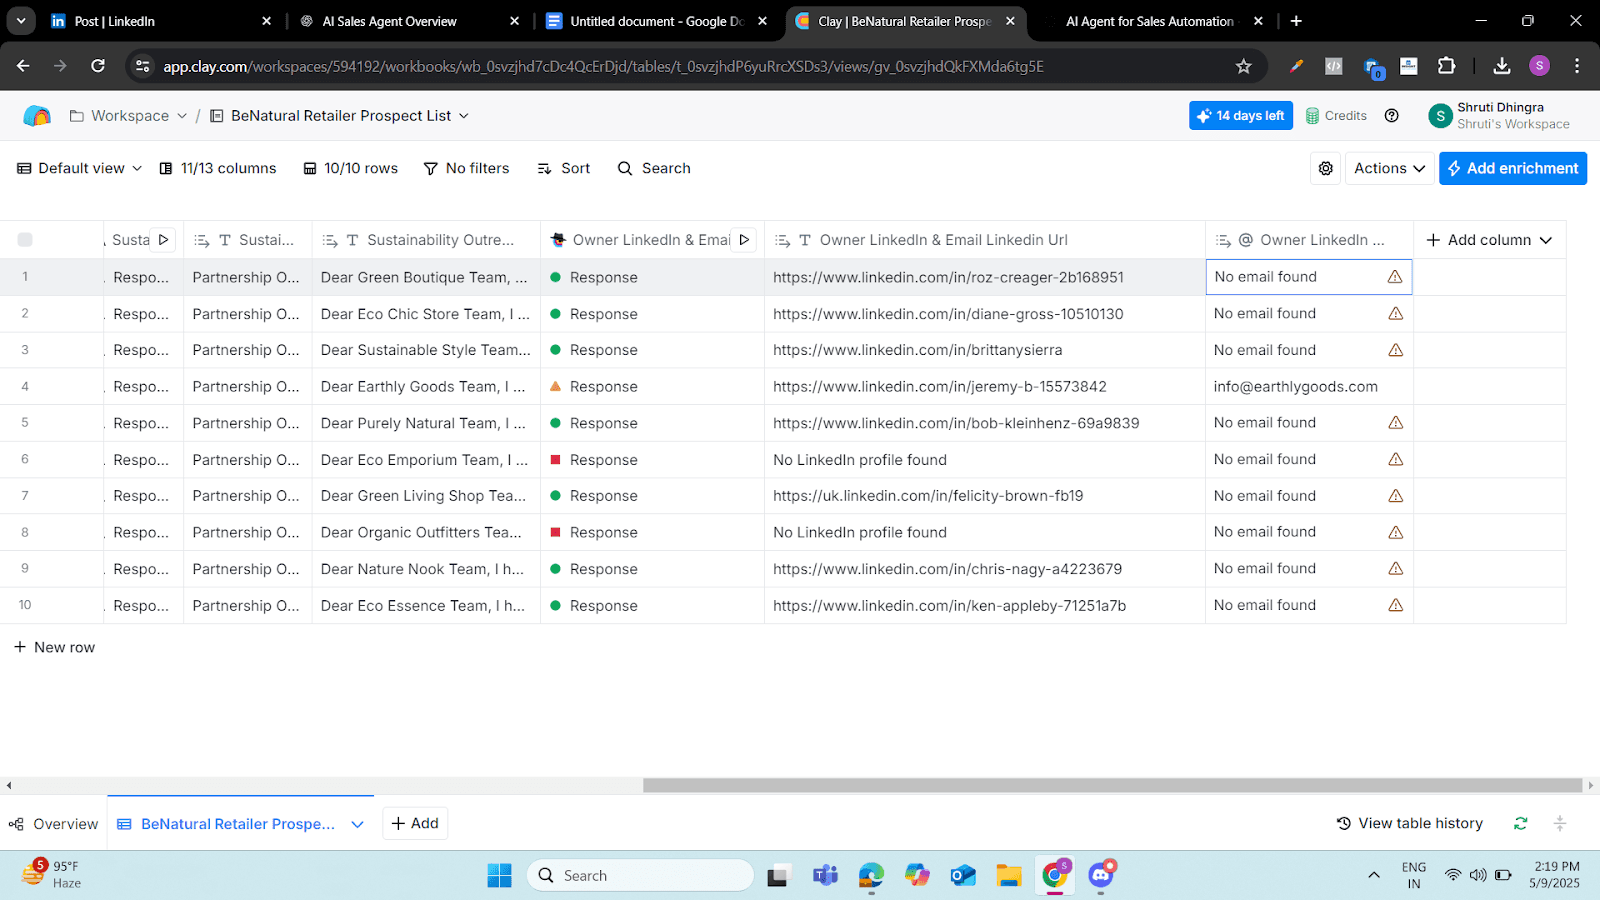Open the Actions dropdown
Screen dimensions: 1600x900
[1390, 168]
